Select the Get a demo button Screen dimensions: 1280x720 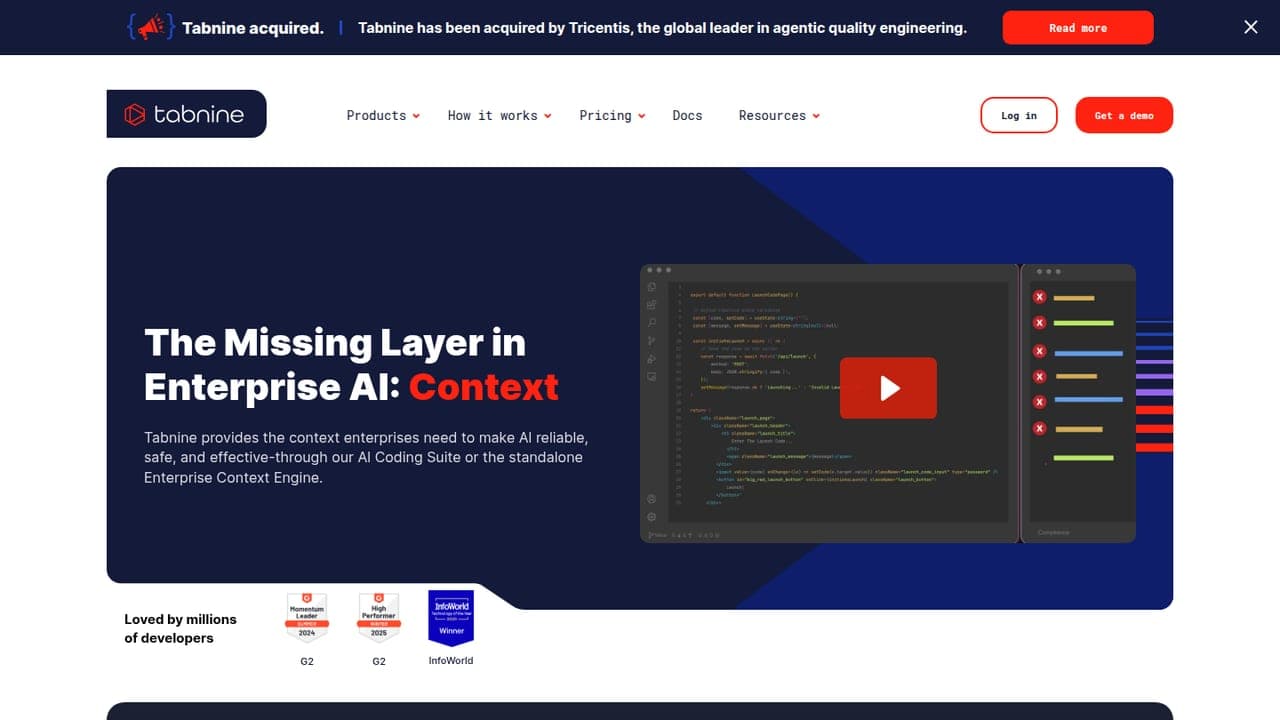point(1124,115)
